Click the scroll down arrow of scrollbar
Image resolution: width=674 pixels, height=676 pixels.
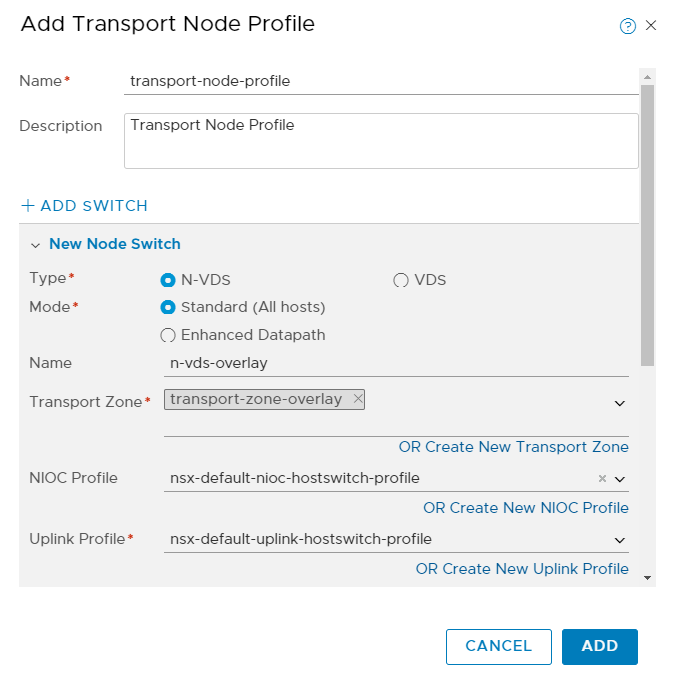coord(647,577)
